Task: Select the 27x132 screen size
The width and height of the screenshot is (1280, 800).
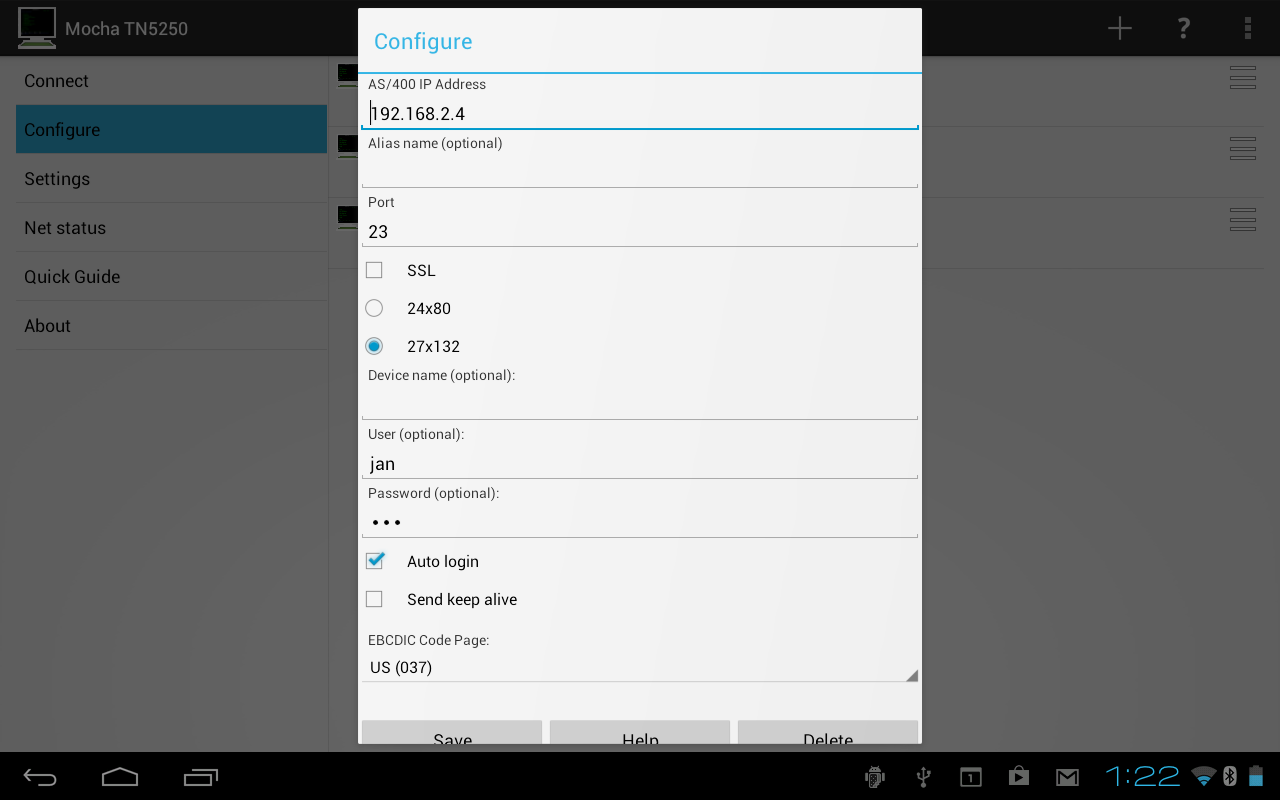Action: point(374,346)
